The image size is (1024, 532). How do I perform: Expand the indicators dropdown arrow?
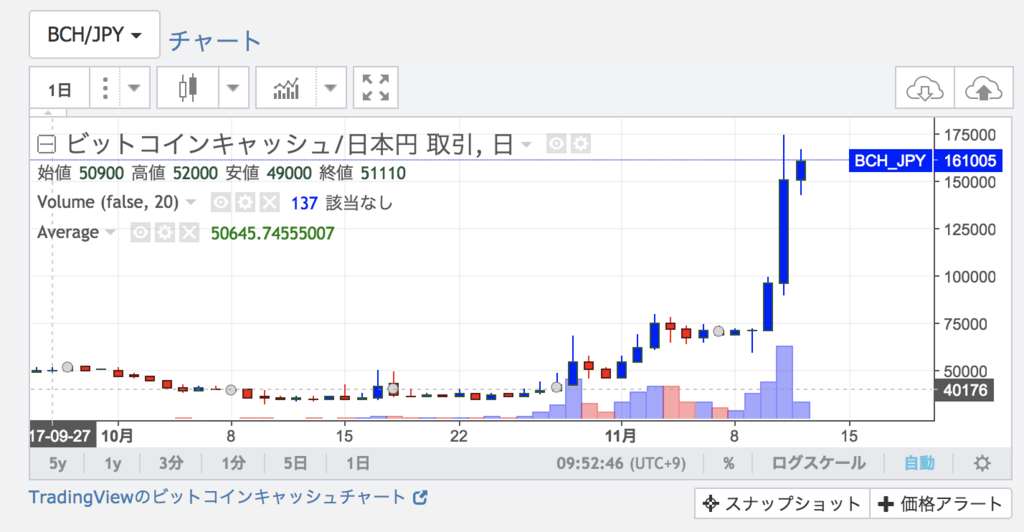330,88
